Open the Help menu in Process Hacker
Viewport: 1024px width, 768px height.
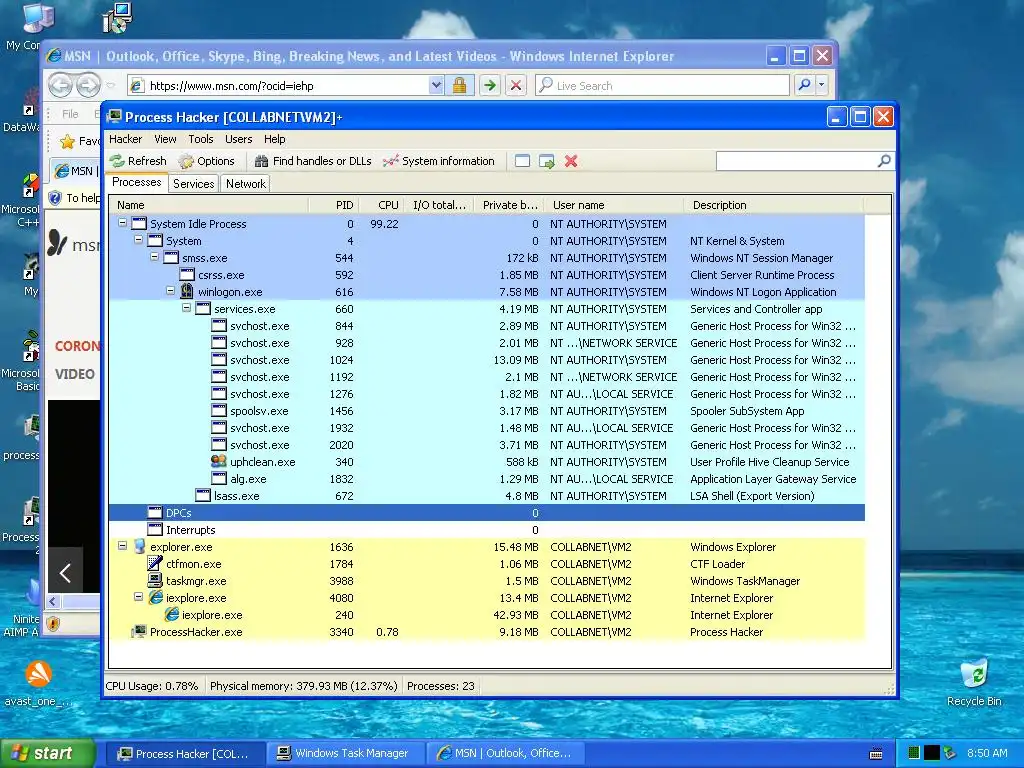274,139
